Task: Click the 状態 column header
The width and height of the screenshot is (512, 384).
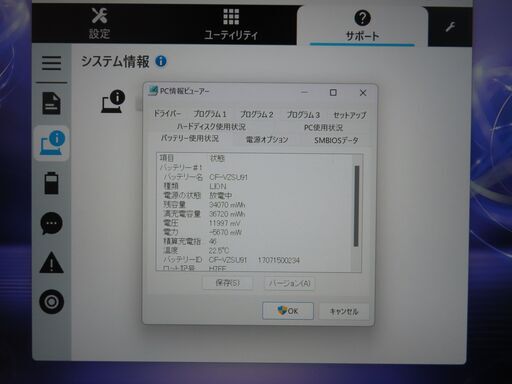Action: pos(217,158)
